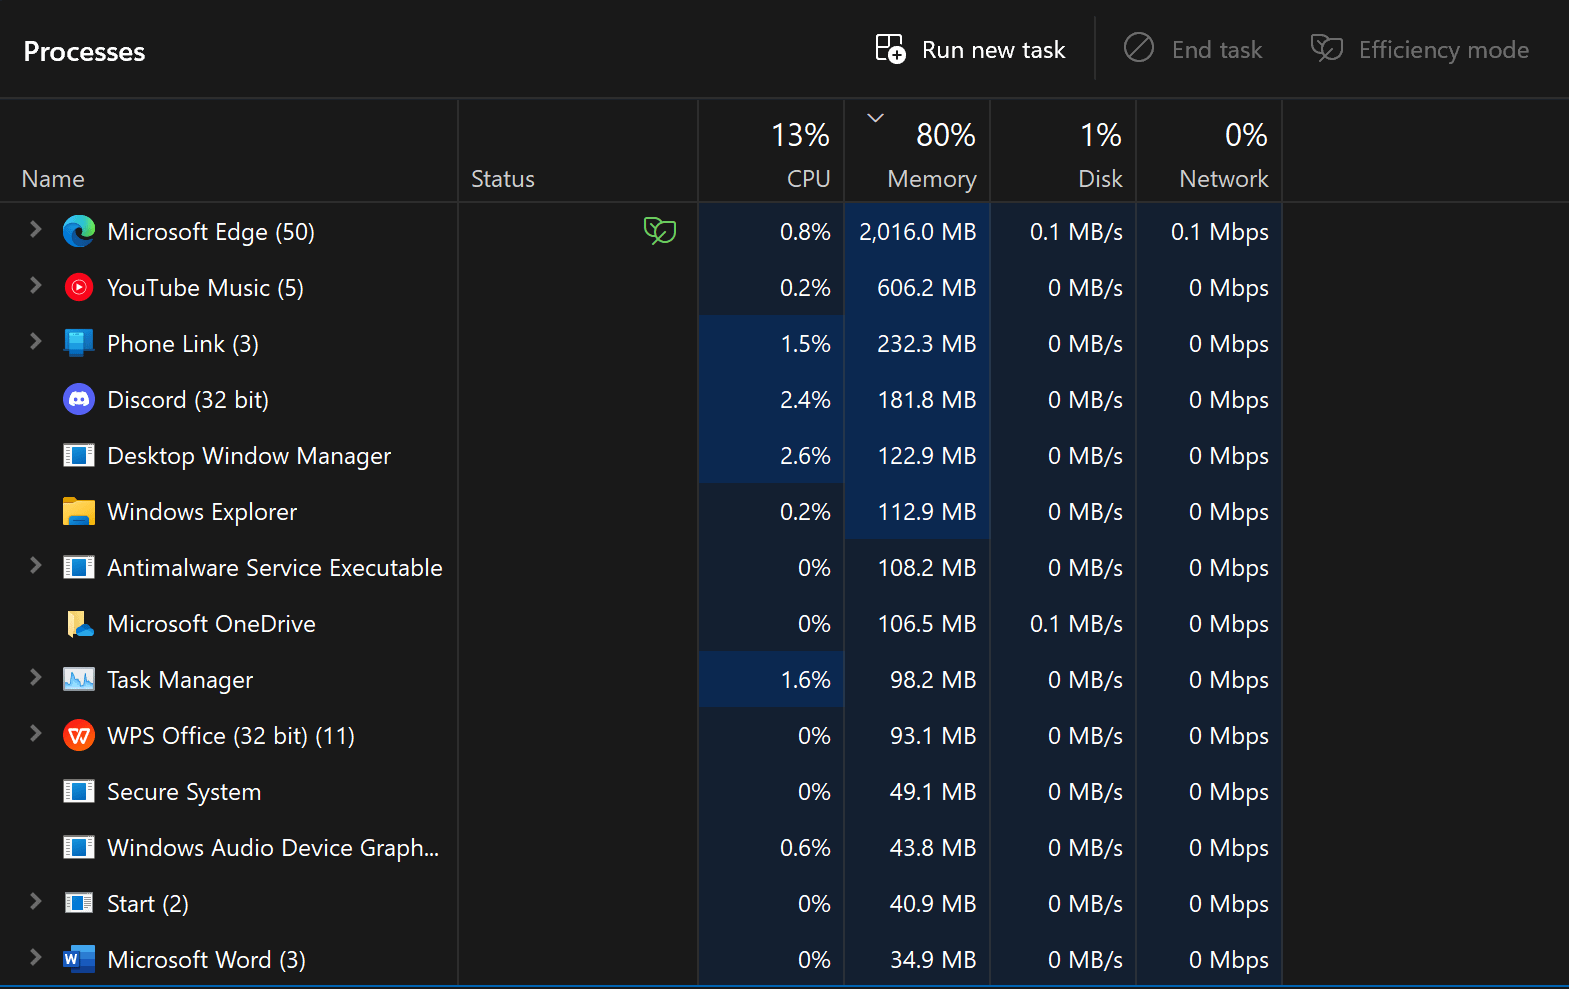Expand the Task Manager process group
The image size is (1569, 989).
(x=36, y=678)
